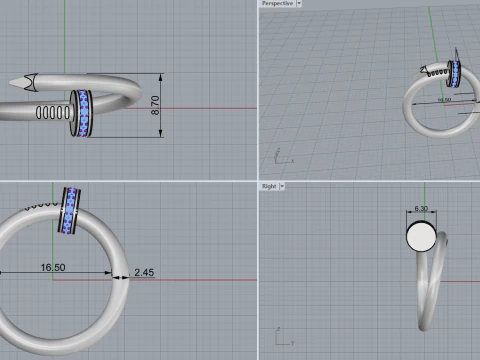Pick the blue gem collar in top-left viewport
The image size is (480, 360).
(84, 113)
